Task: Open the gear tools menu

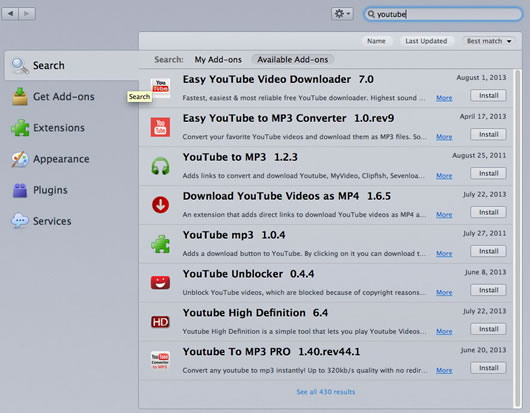Action: 342,14
